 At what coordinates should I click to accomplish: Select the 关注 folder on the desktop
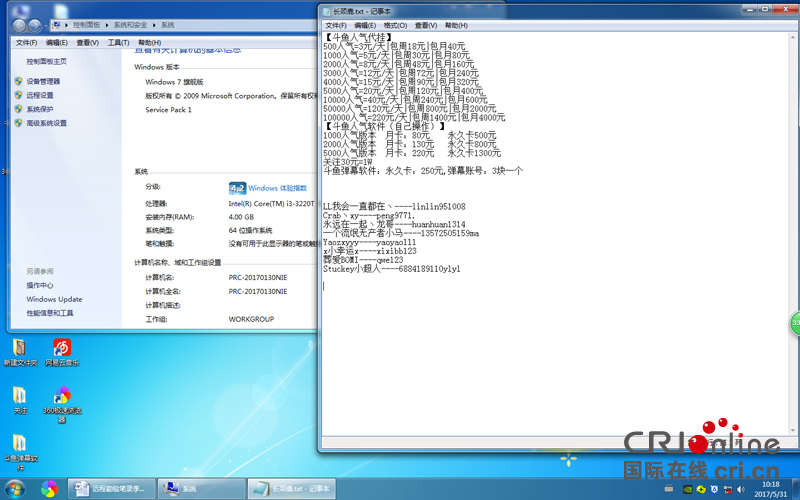pyautogui.click(x=20, y=400)
